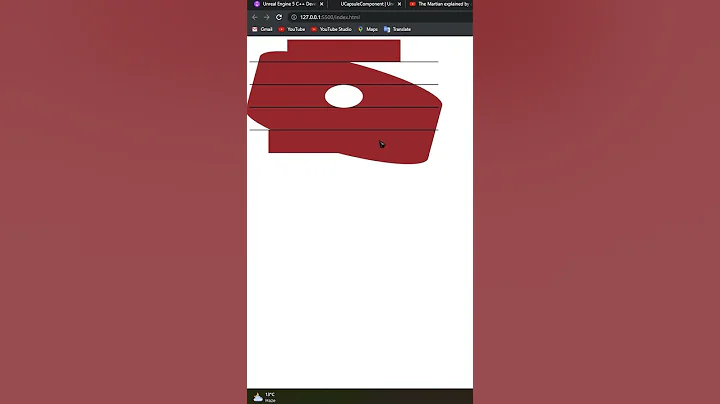This screenshot has width=720, height=404.
Task: Open The Martian explained YouTube tab
Action: [440, 4]
